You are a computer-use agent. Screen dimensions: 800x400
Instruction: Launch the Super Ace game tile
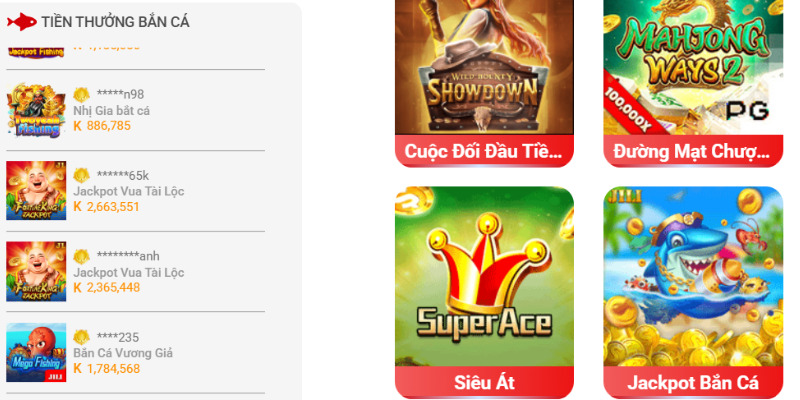click(484, 276)
